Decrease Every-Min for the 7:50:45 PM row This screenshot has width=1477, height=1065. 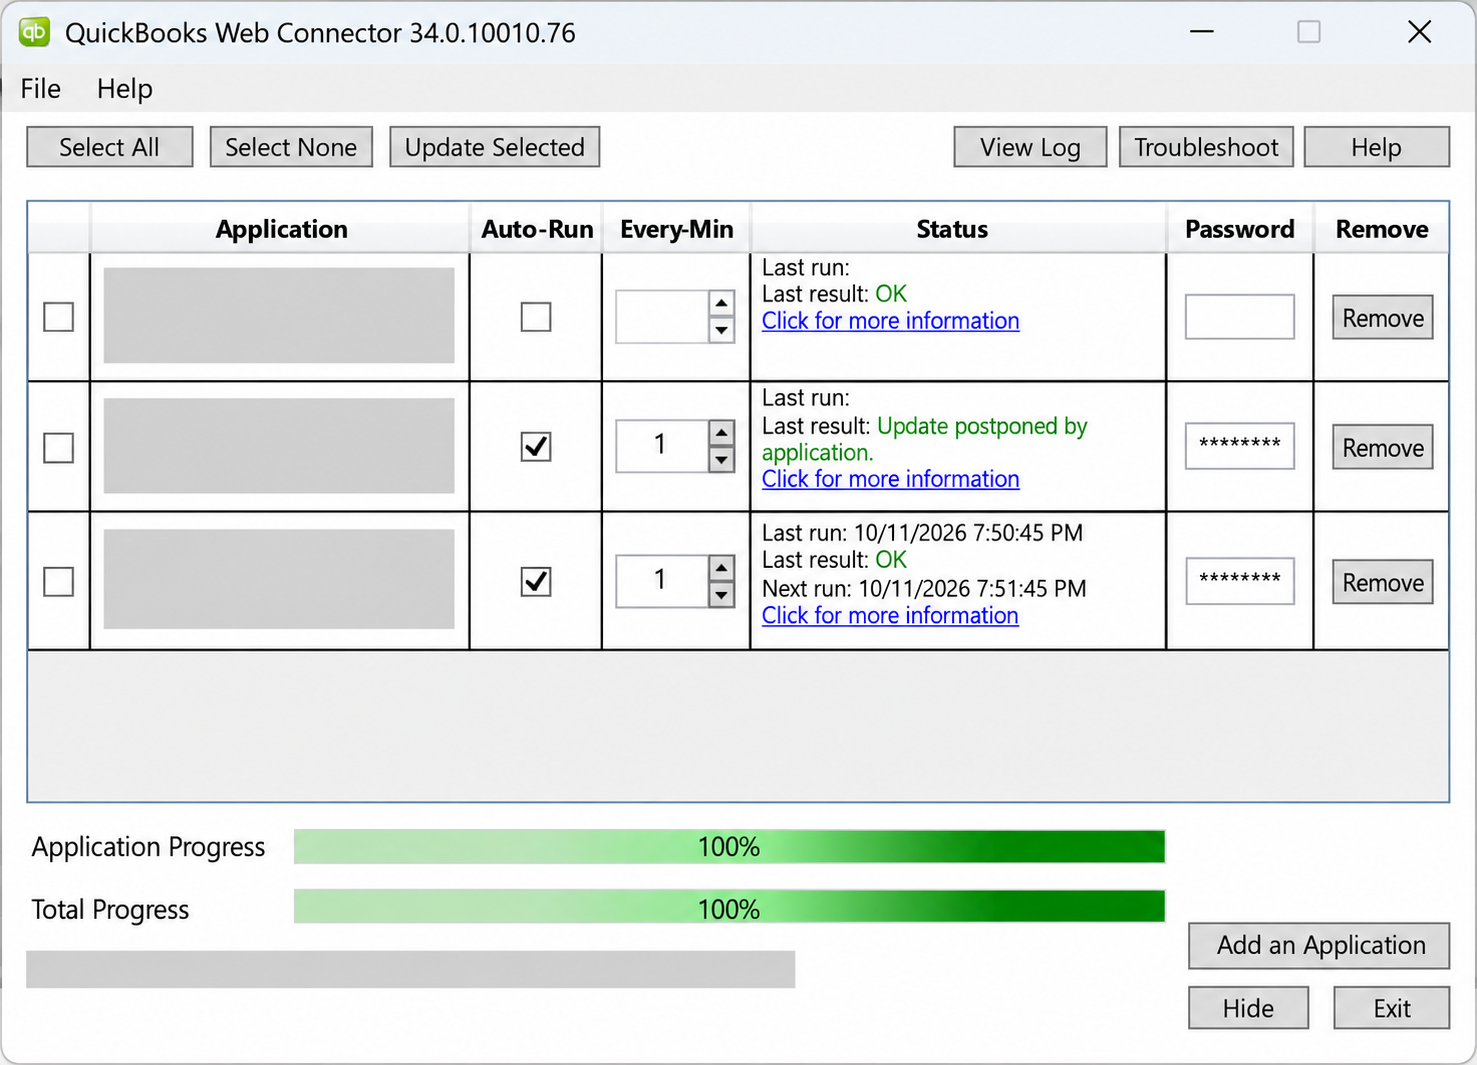[x=721, y=595]
